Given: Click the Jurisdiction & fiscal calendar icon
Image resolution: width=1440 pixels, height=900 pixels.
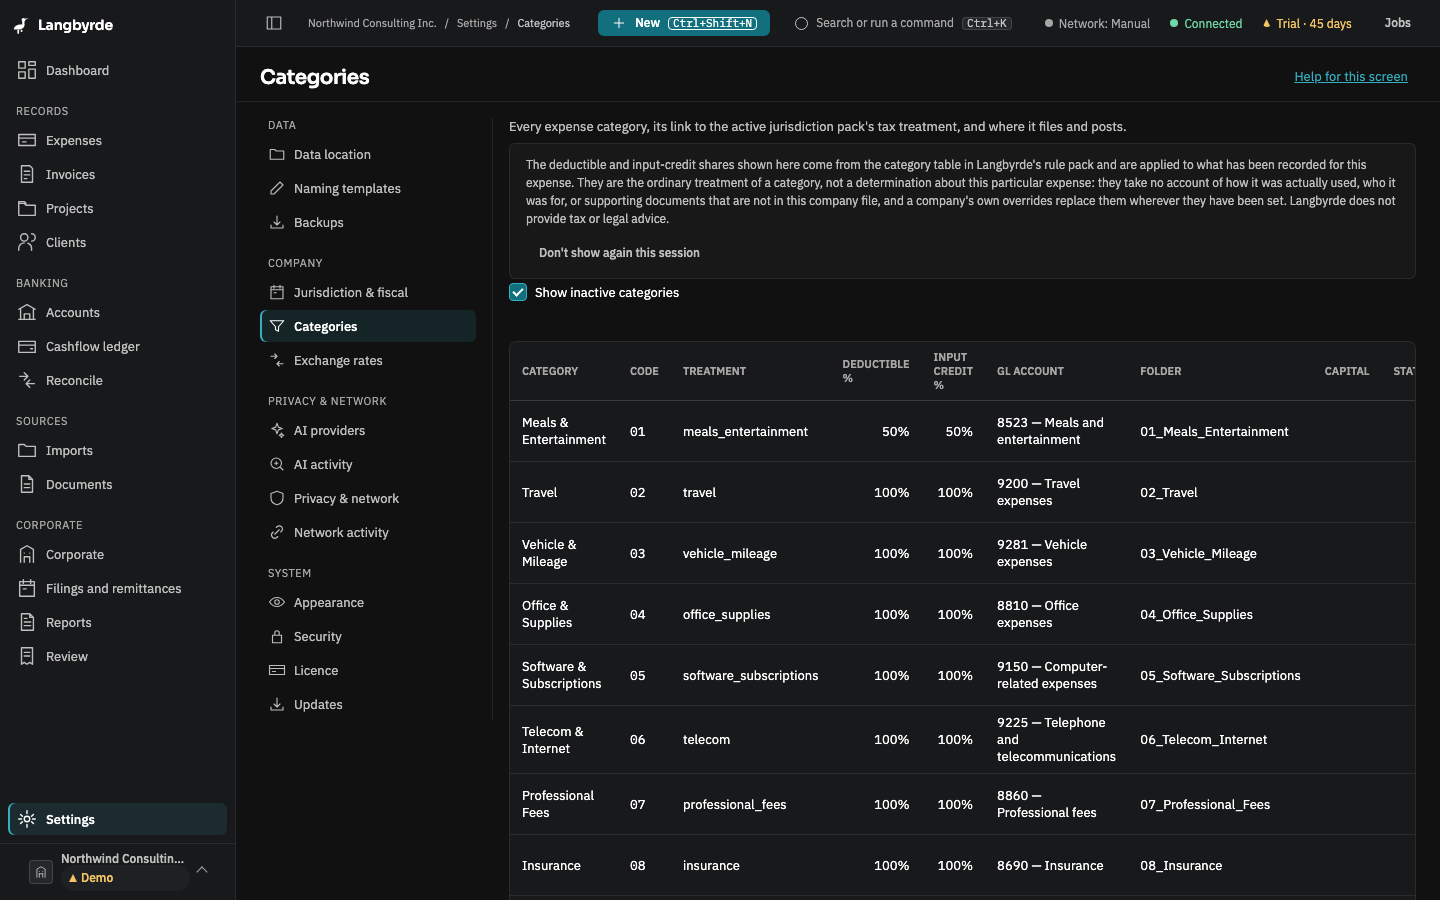Looking at the screenshot, I should coord(277,292).
